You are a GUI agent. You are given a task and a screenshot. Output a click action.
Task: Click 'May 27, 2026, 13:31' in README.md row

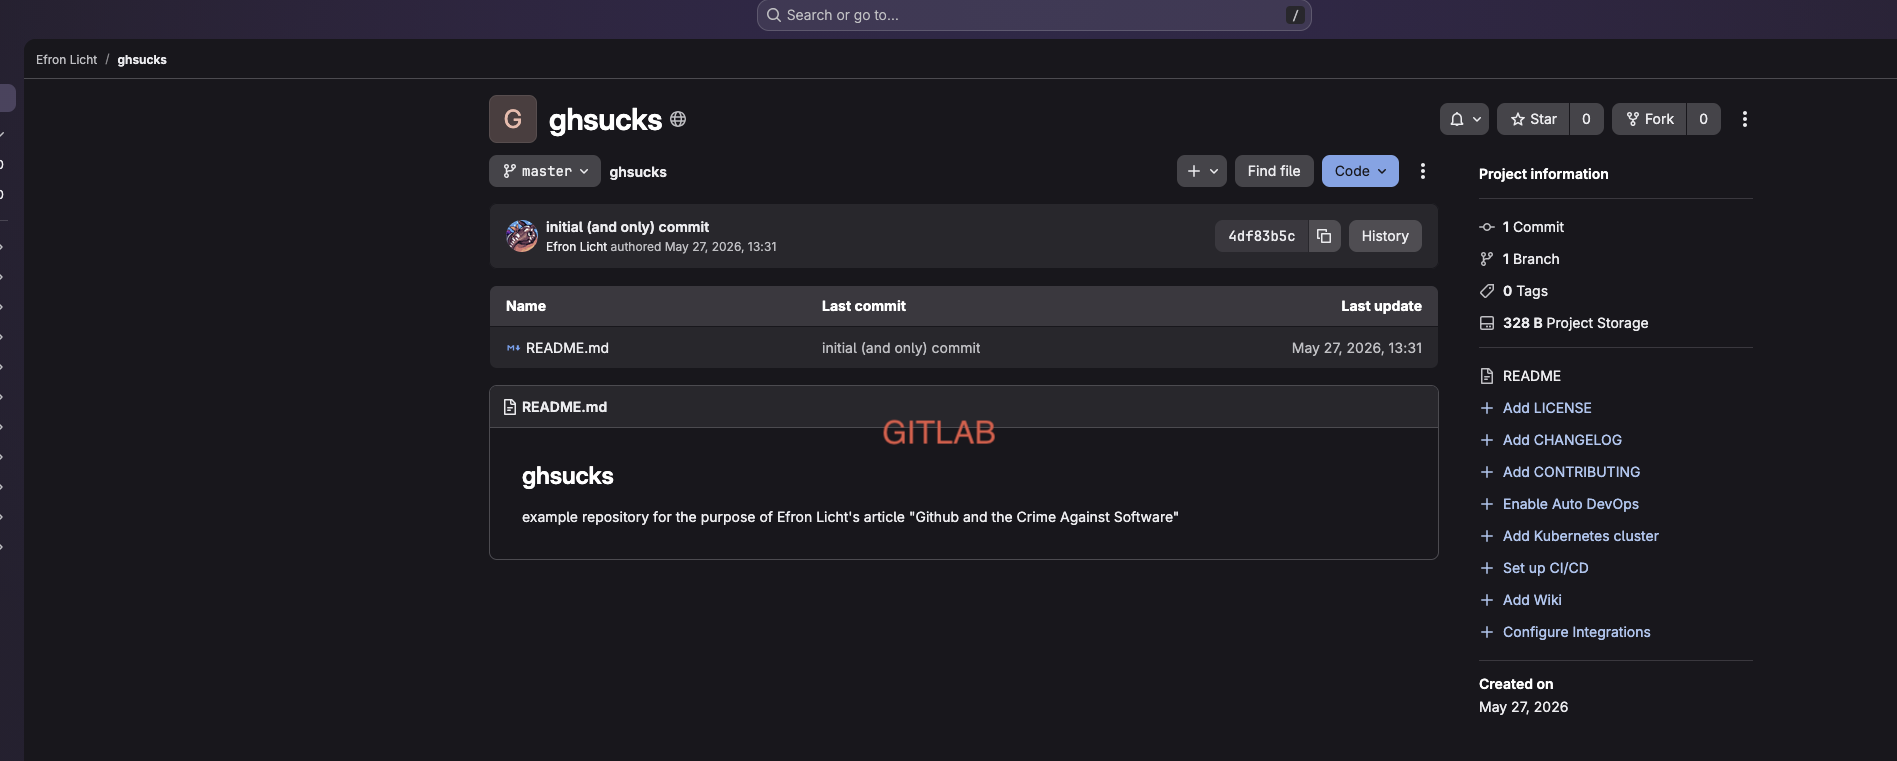[x=1357, y=348]
